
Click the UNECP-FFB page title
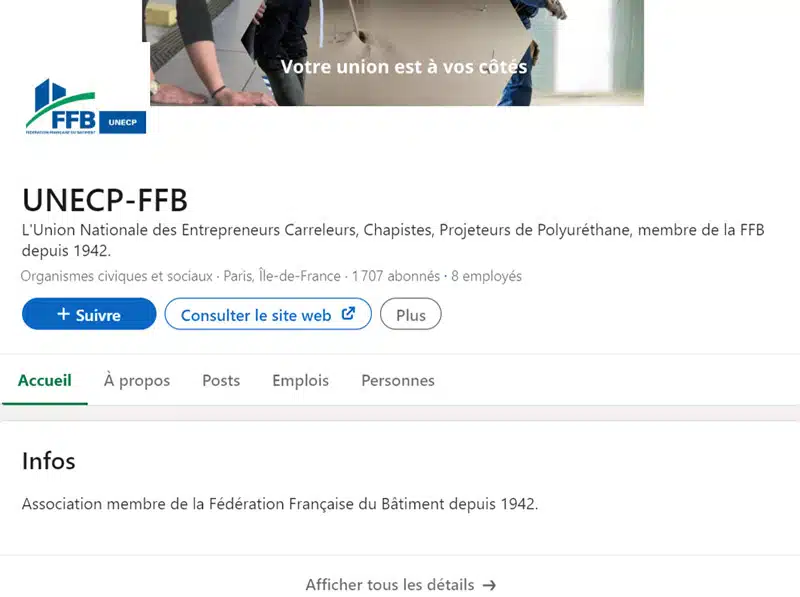pos(105,200)
